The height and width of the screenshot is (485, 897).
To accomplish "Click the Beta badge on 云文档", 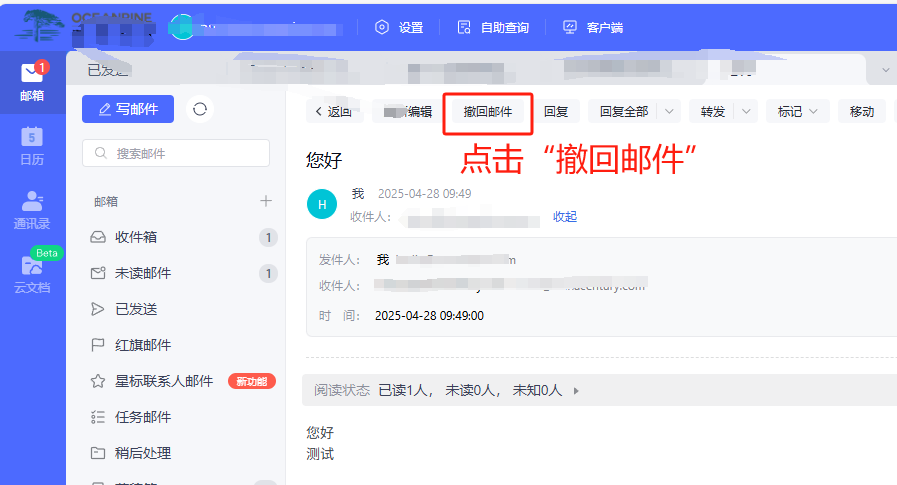I will coord(47,253).
